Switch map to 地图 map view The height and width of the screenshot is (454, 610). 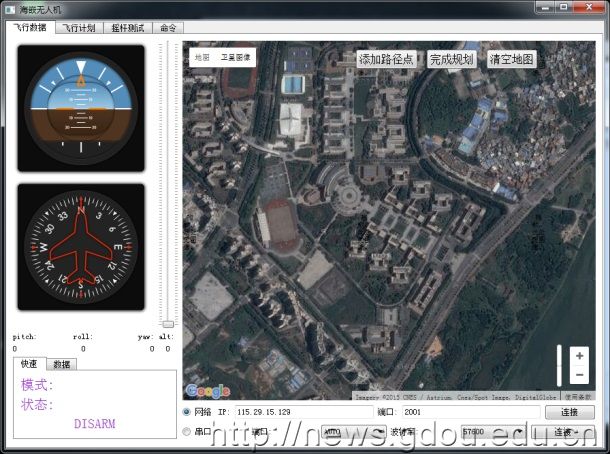203,58
